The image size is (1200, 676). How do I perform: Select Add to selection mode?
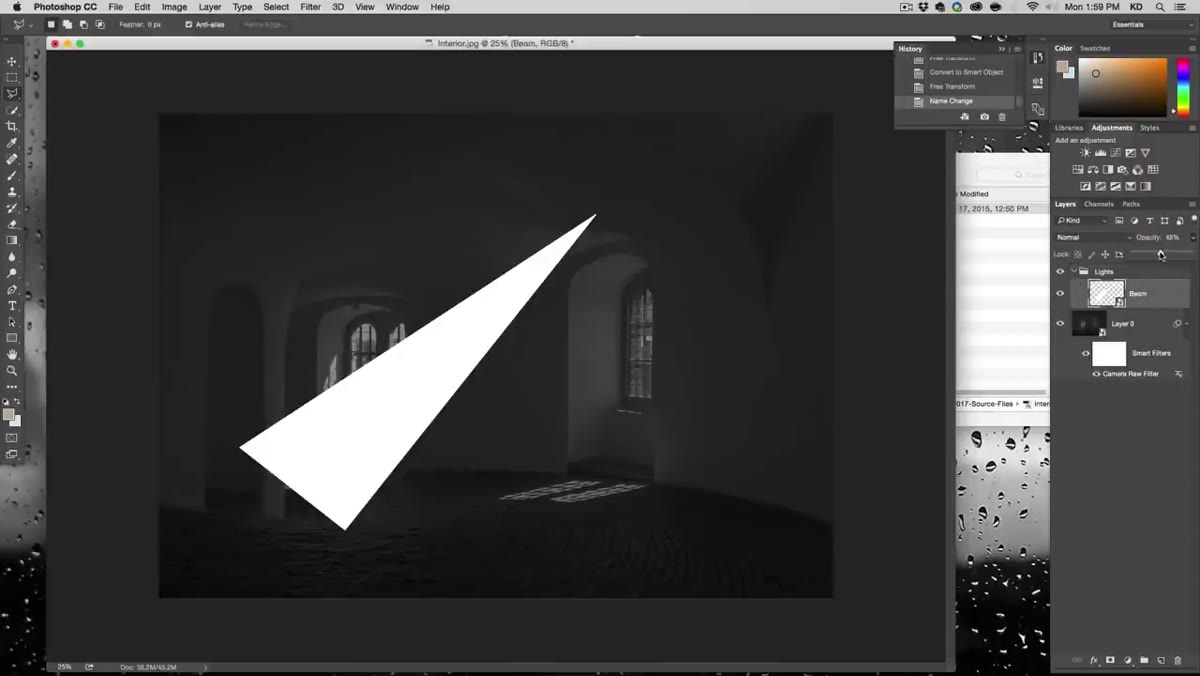pyautogui.click(x=66, y=24)
